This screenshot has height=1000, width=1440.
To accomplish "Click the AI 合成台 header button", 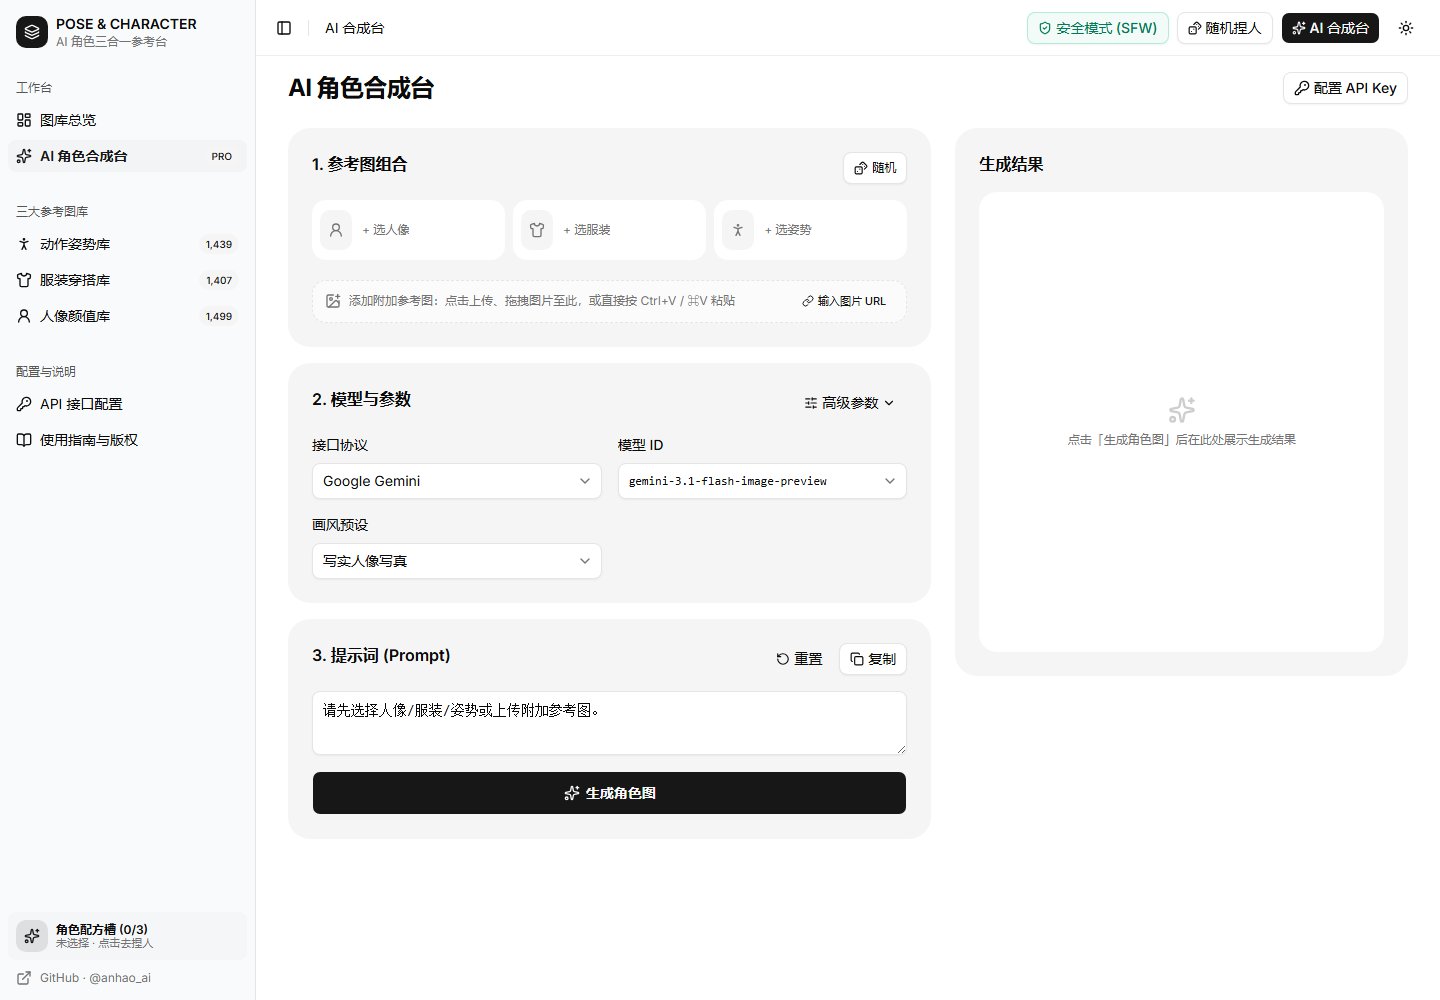I will point(1330,28).
